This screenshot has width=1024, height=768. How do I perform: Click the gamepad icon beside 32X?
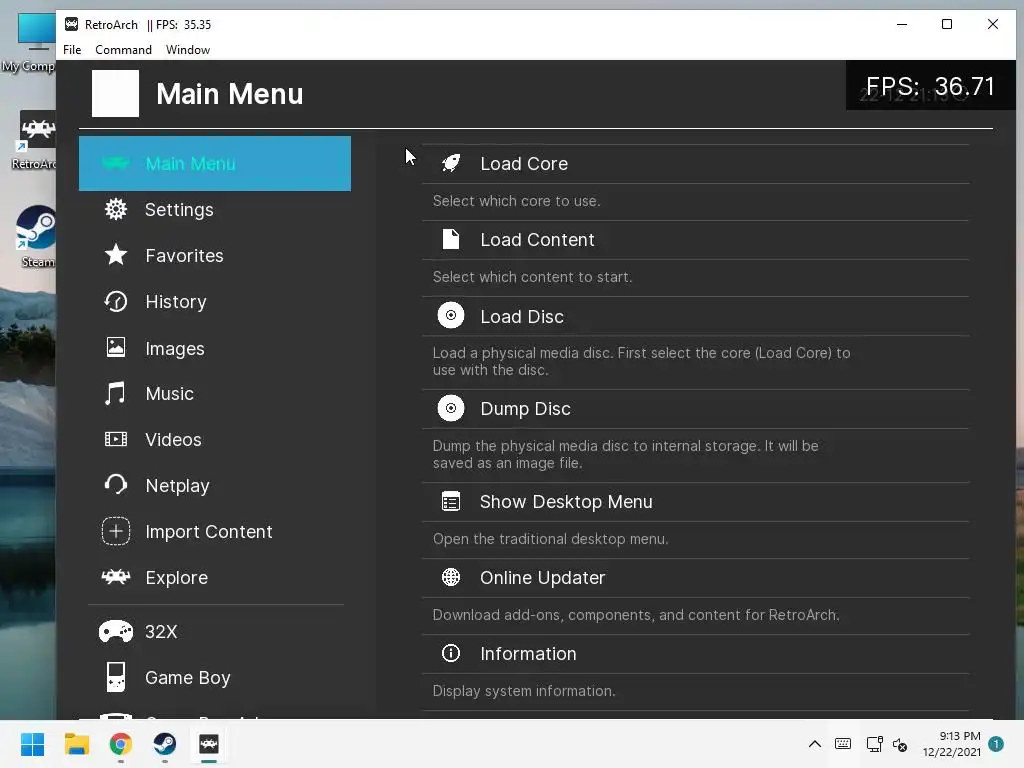click(116, 632)
